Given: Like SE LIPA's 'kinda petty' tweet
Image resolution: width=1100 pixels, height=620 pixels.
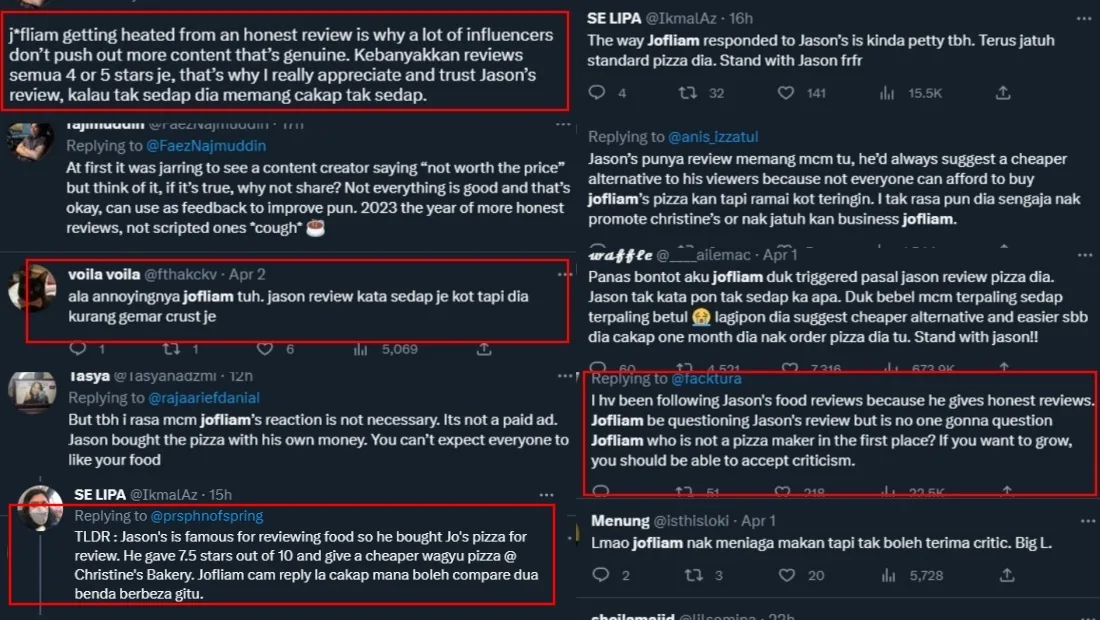Looking at the screenshot, I should coord(787,93).
